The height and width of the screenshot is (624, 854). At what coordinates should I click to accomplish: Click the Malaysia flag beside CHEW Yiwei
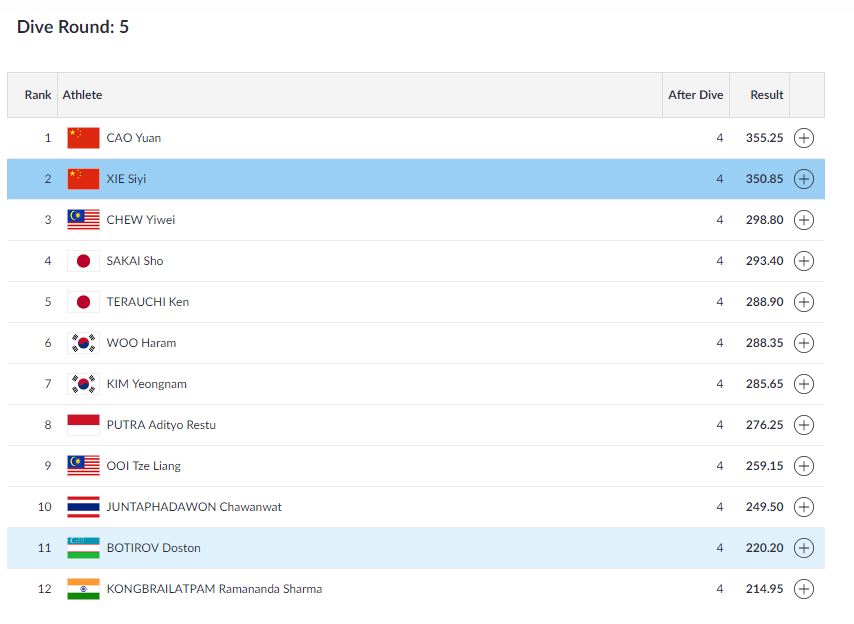(x=83, y=220)
